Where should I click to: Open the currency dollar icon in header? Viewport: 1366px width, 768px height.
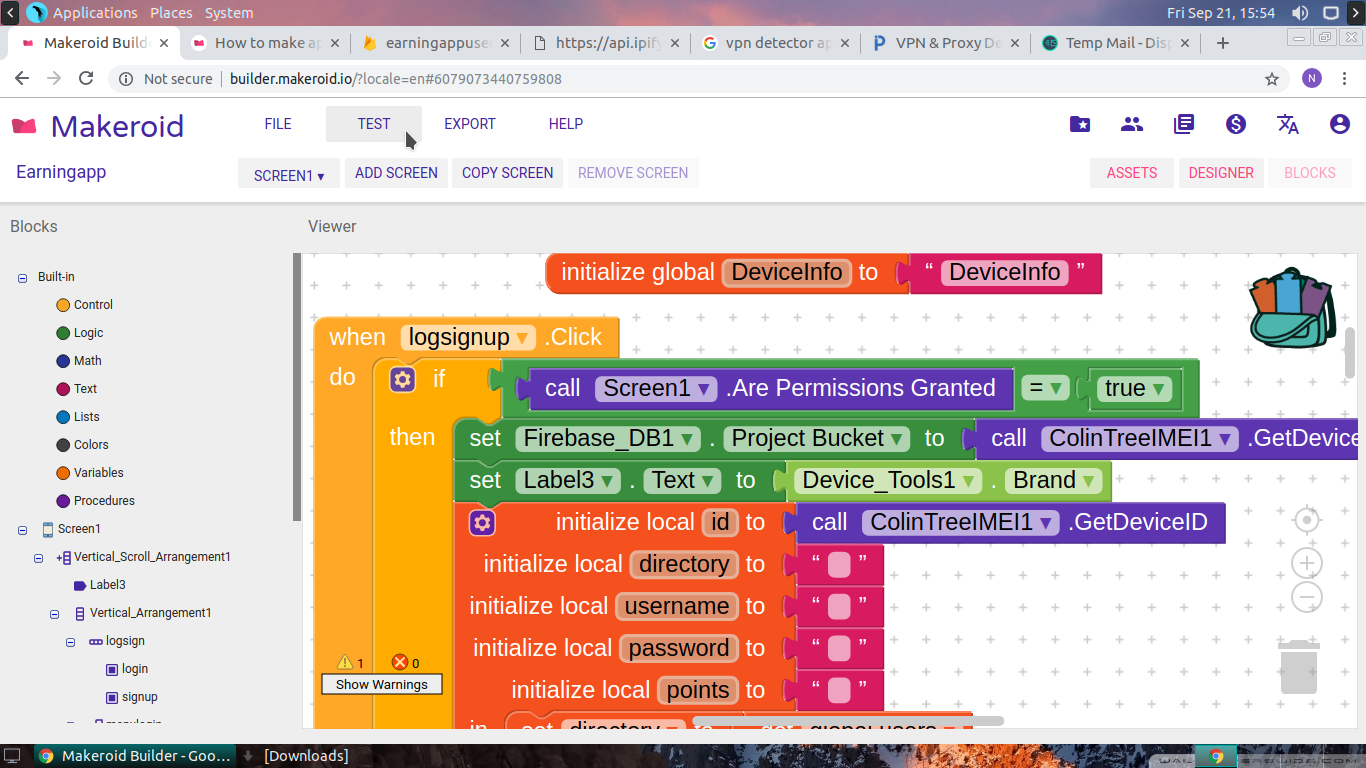[1236, 124]
